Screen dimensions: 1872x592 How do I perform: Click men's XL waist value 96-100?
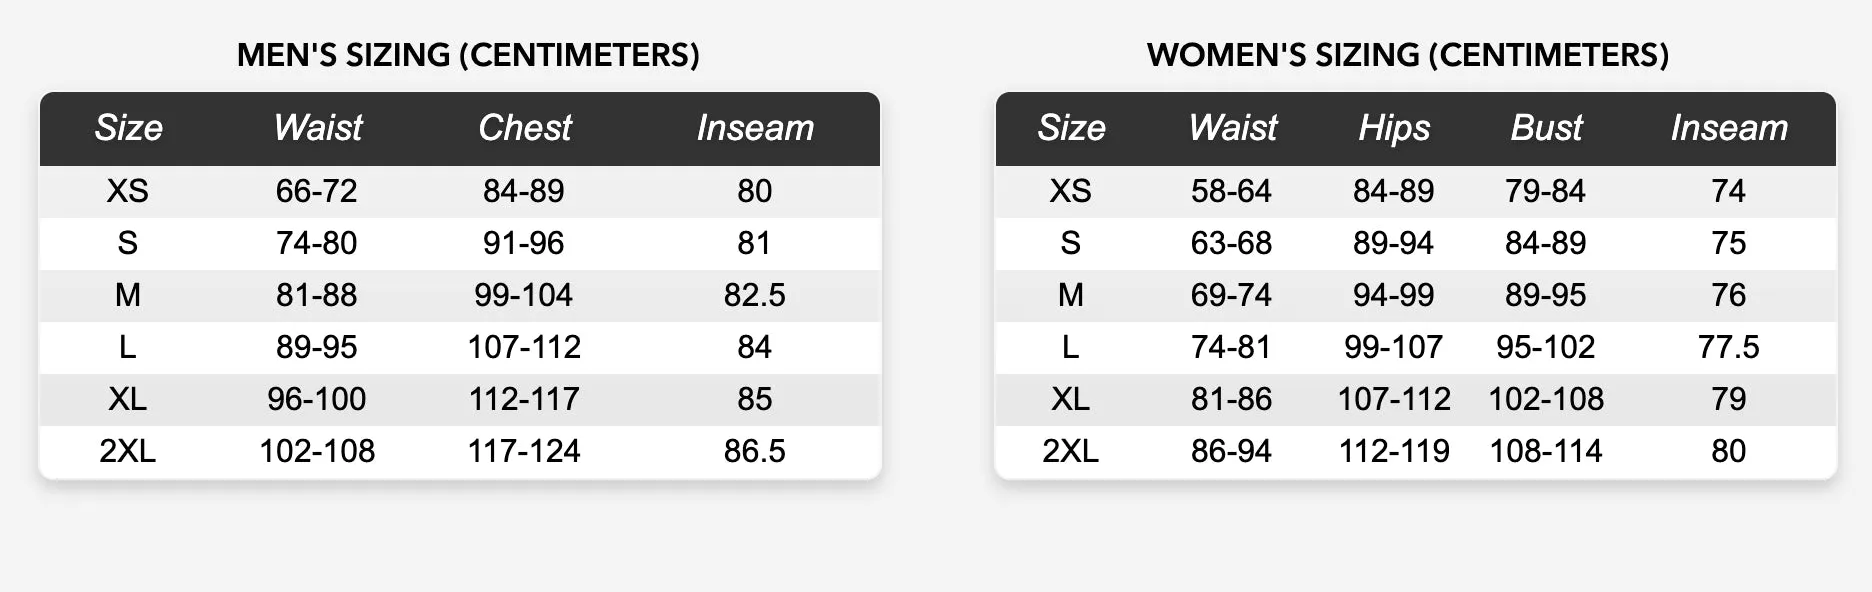(317, 399)
